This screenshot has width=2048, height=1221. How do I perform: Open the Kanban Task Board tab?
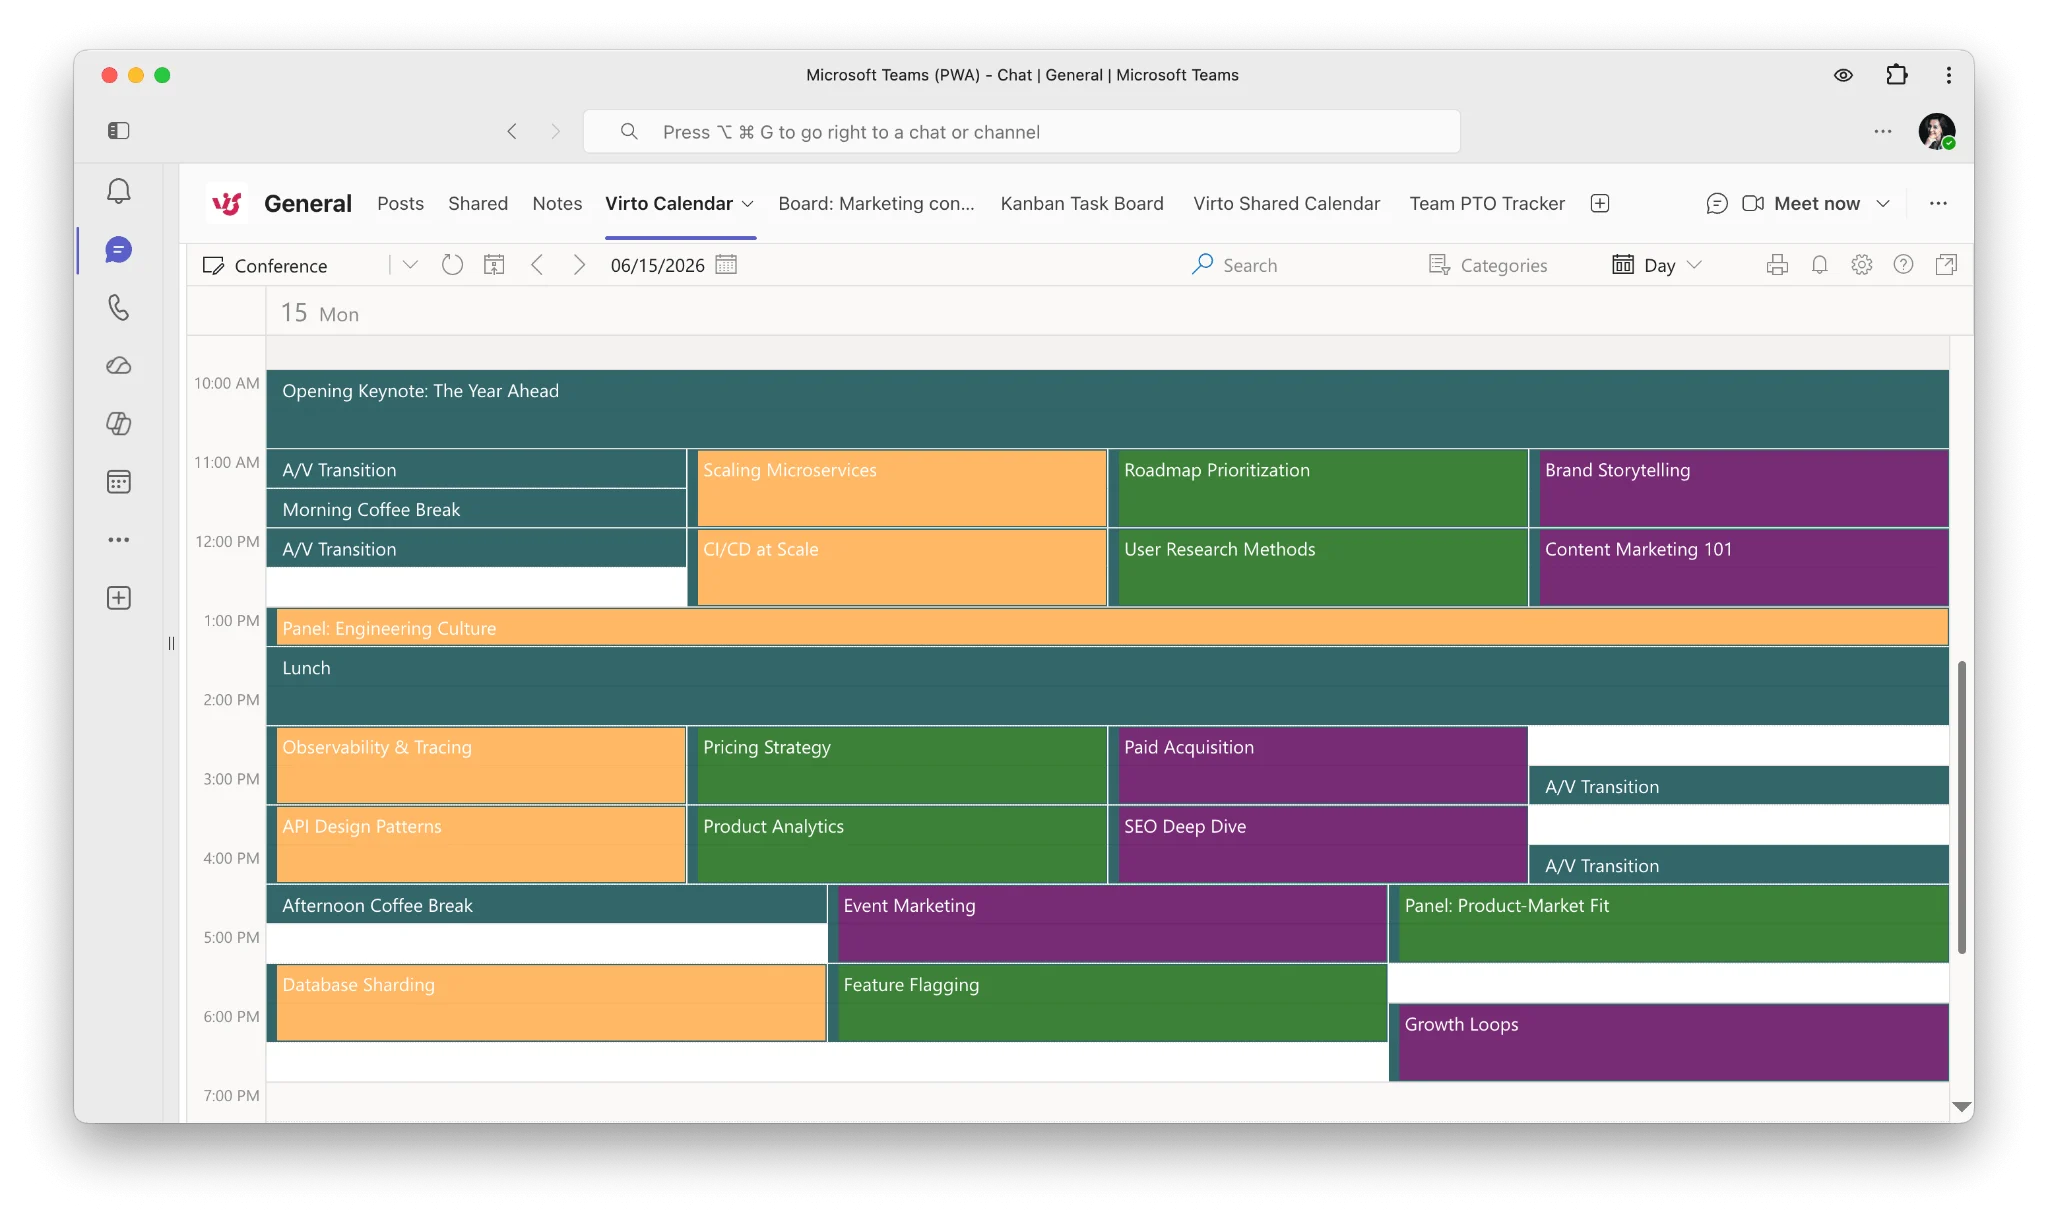pos(1082,203)
